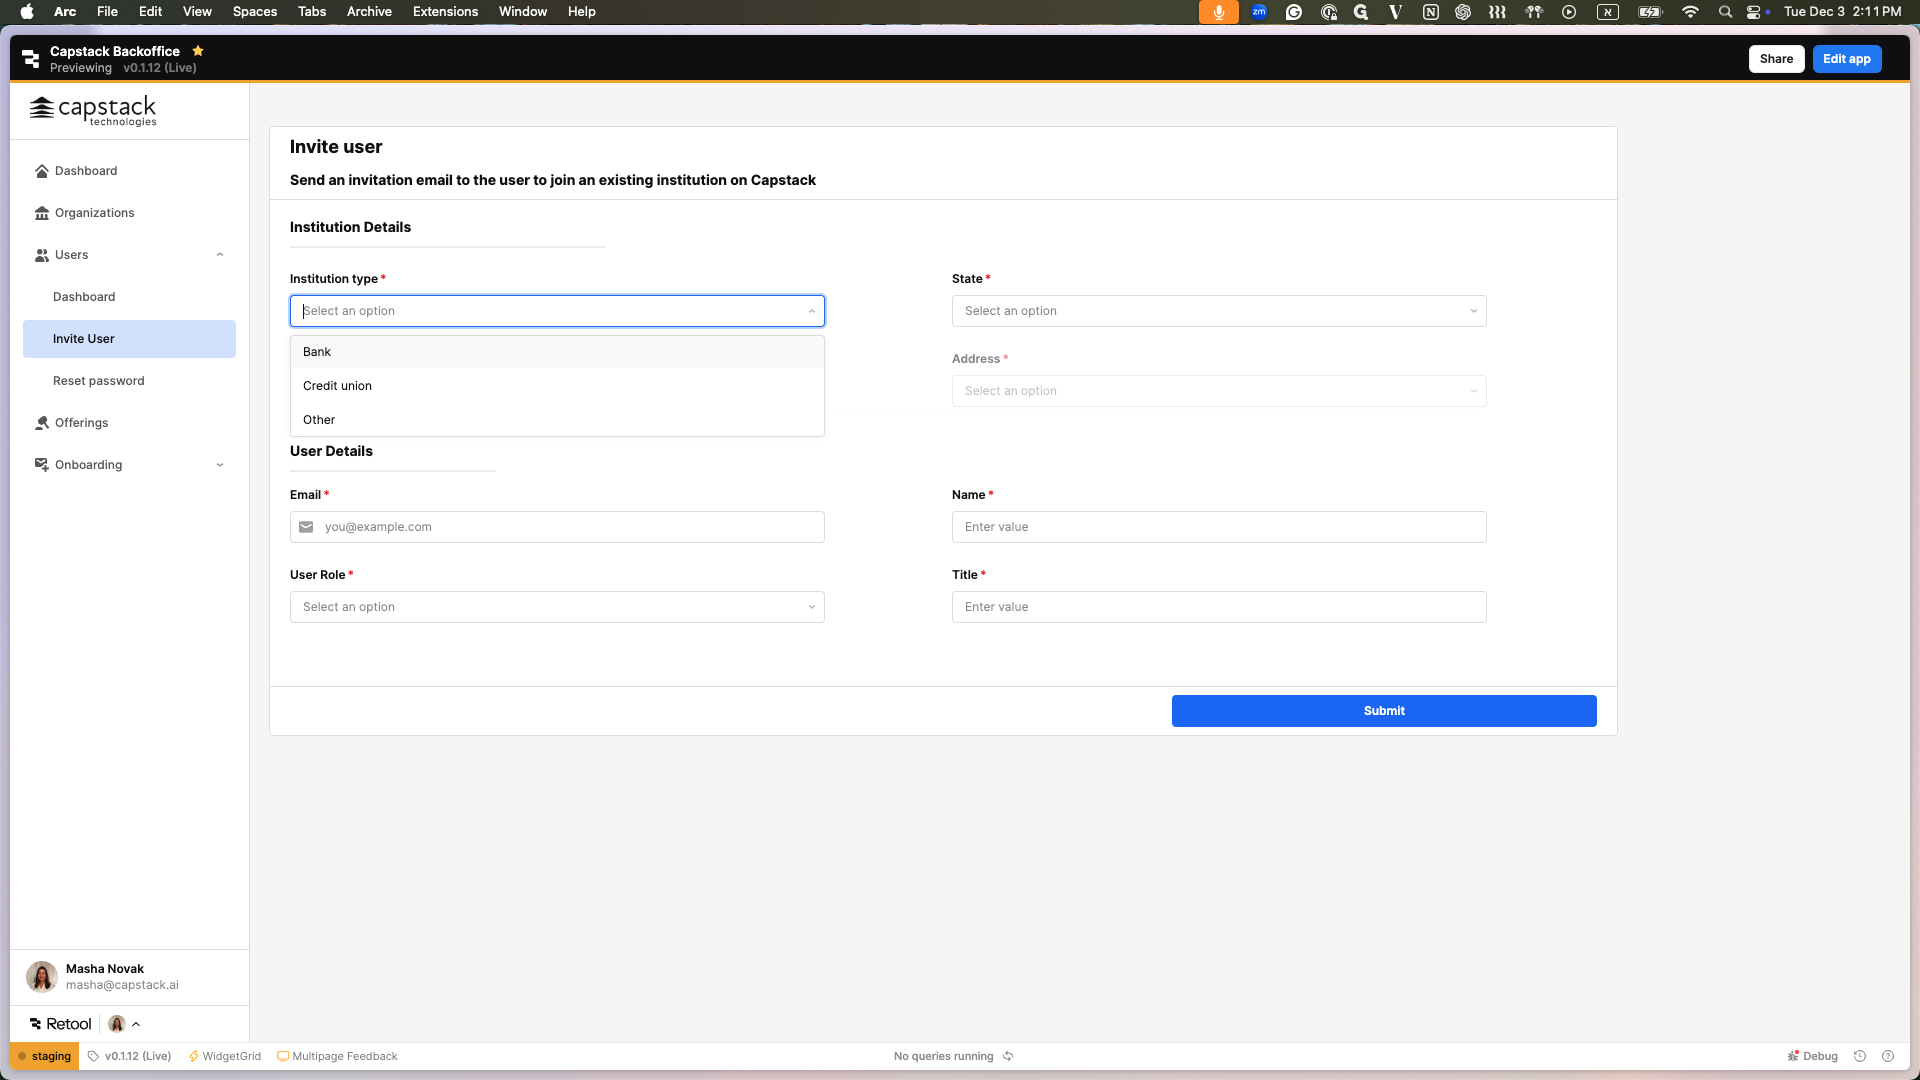This screenshot has height=1080, width=1920.
Task: Open the Spaces menu
Action: coord(255,12)
